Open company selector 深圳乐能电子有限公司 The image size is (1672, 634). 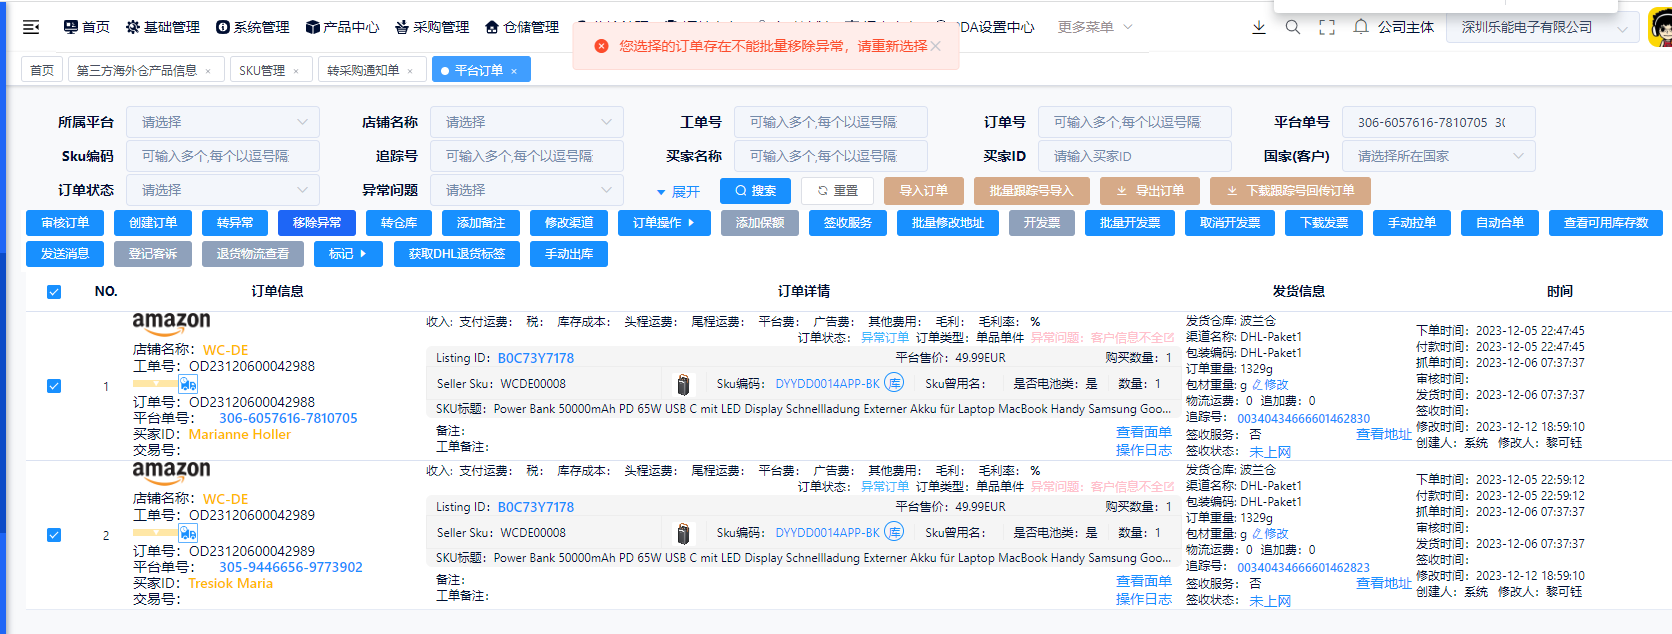coord(1543,27)
